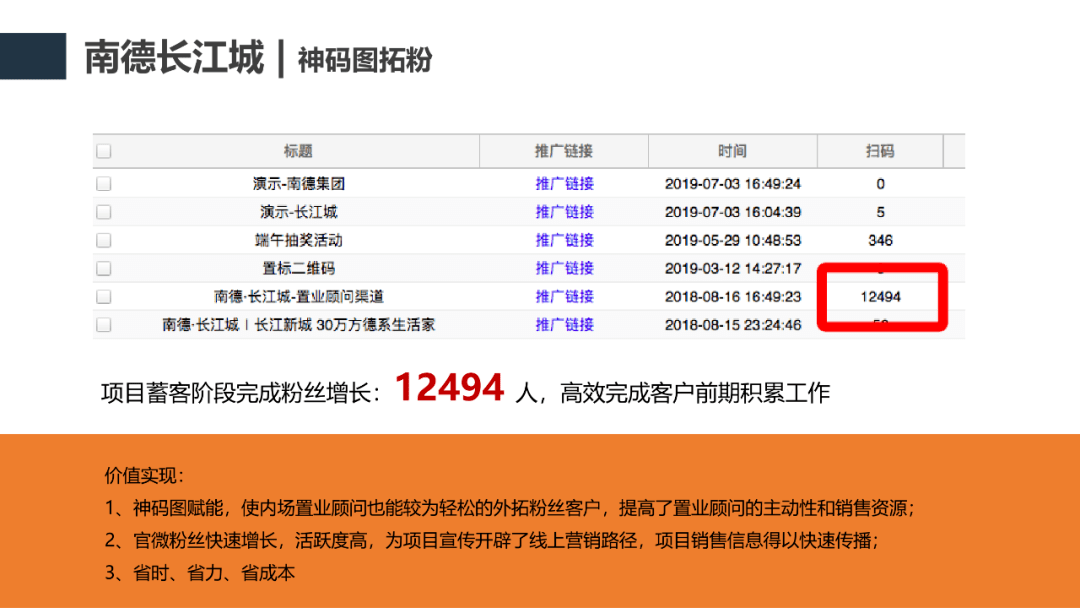Click the large red 12494 figure
This screenshot has height=608, width=1080.
tap(449, 387)
